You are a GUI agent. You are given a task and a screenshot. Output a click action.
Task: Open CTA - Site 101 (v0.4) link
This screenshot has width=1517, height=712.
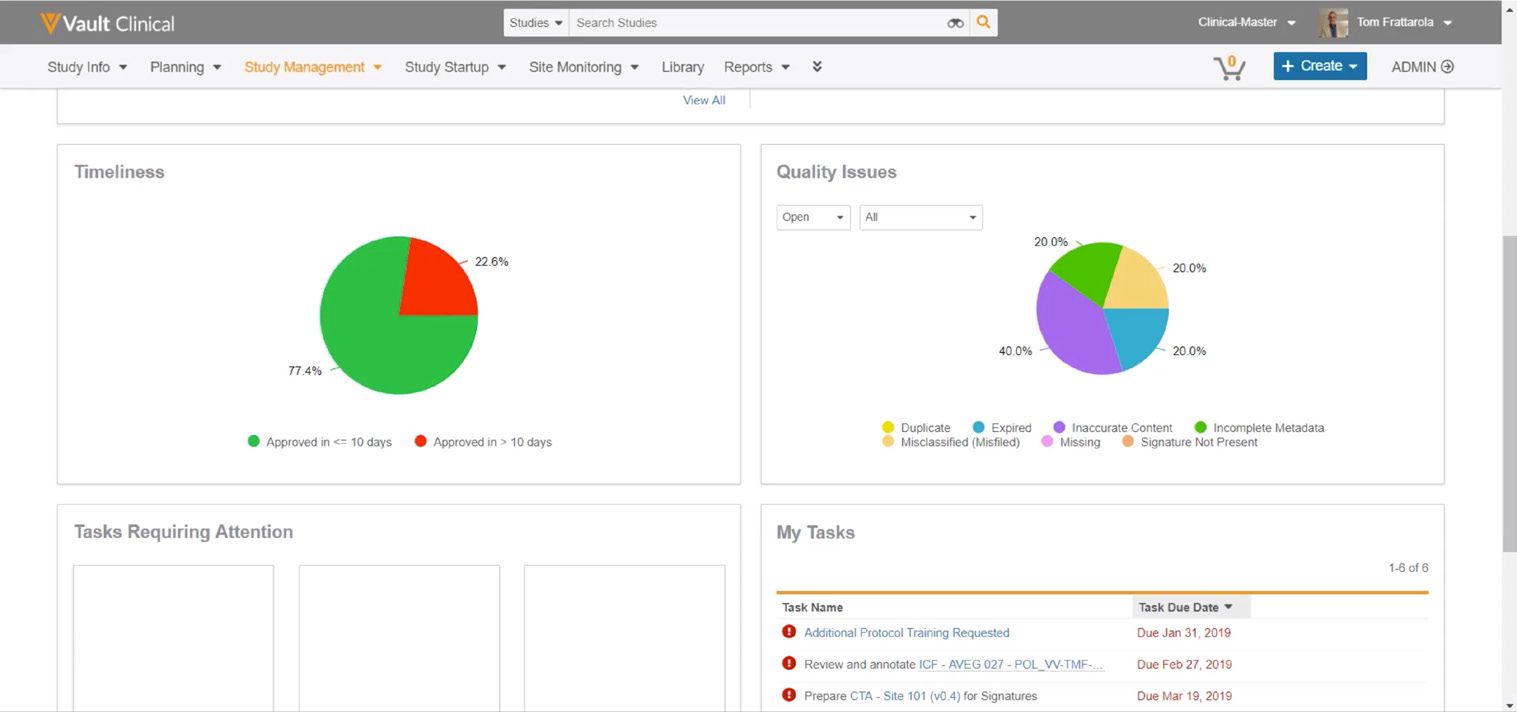(x=905, y=696)
